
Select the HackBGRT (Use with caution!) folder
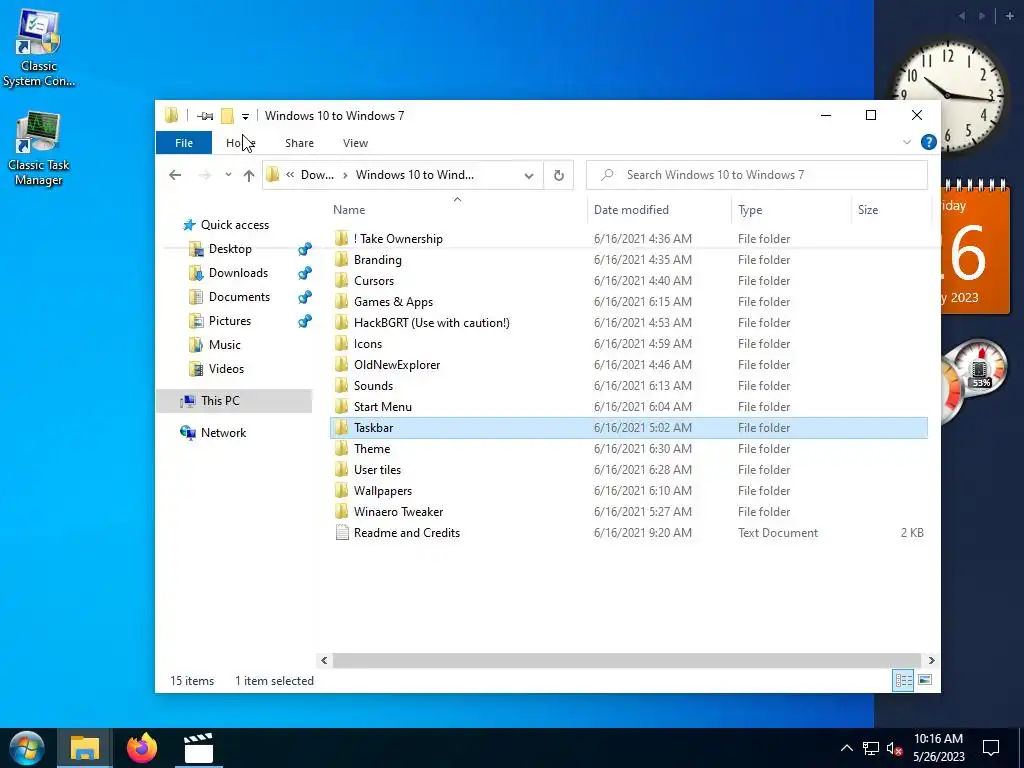(628, 323)
